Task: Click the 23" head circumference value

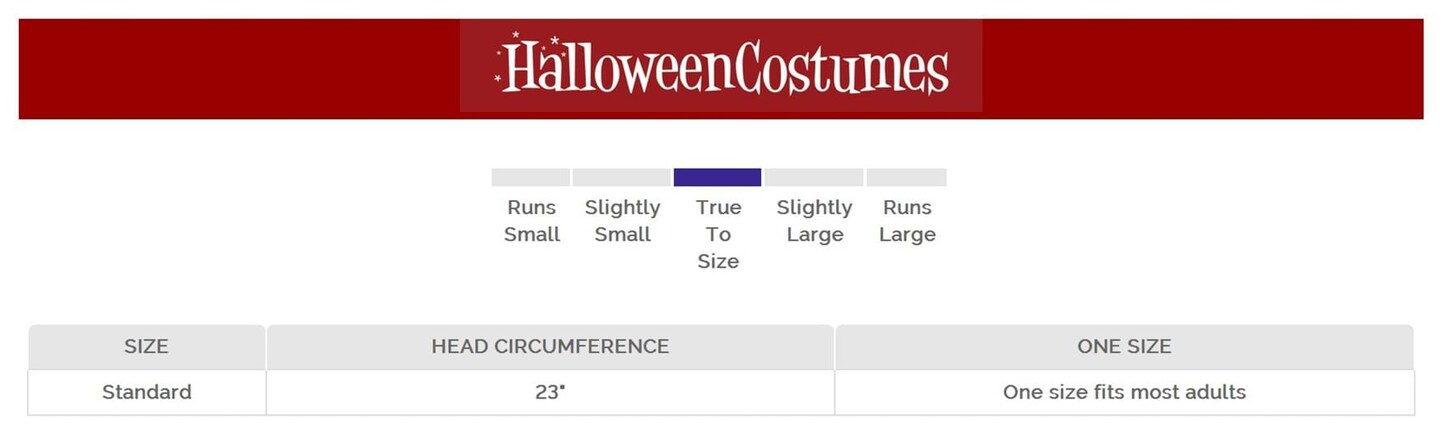Action: 550,392
